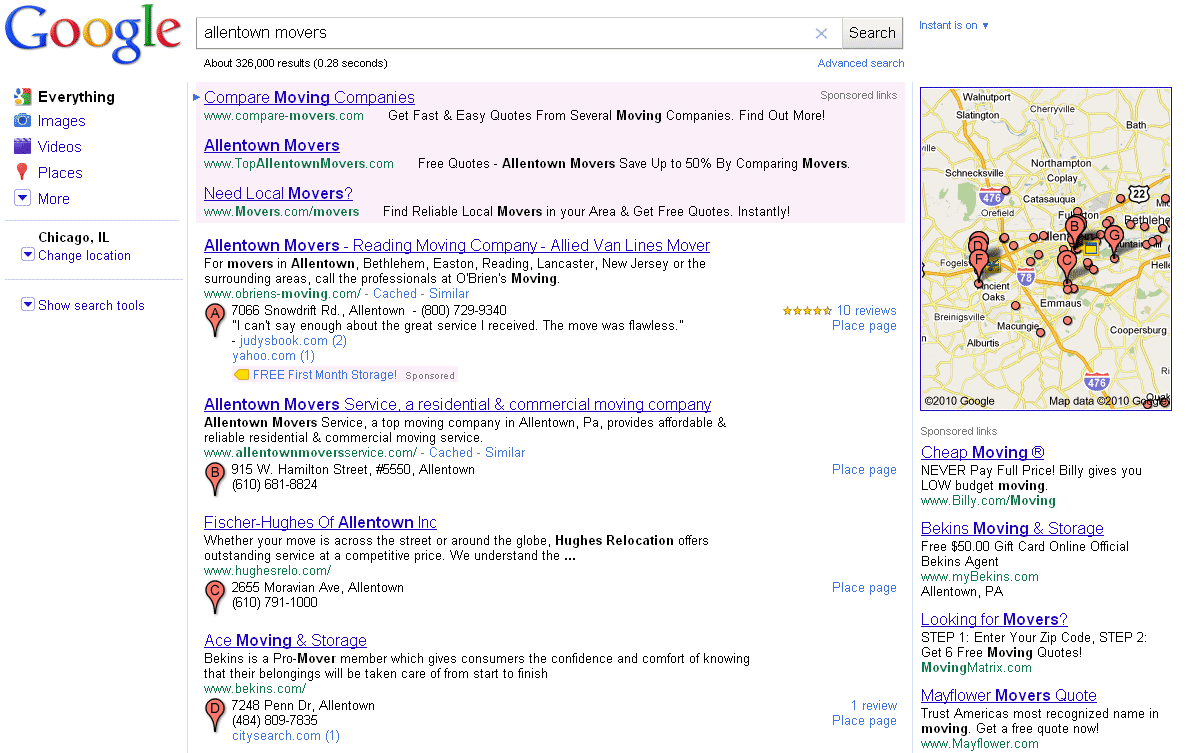This screenshot has height=753, width=1198.
Task: Click the 10 reviews star rating link
Action: point(866,310)
